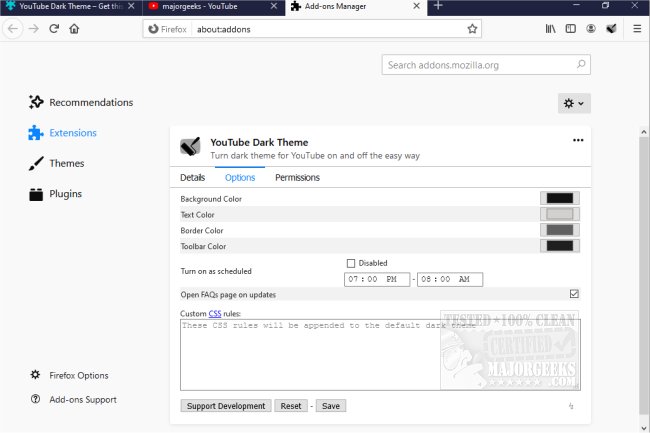
Task: Open the Themes category
Action: 57,163
